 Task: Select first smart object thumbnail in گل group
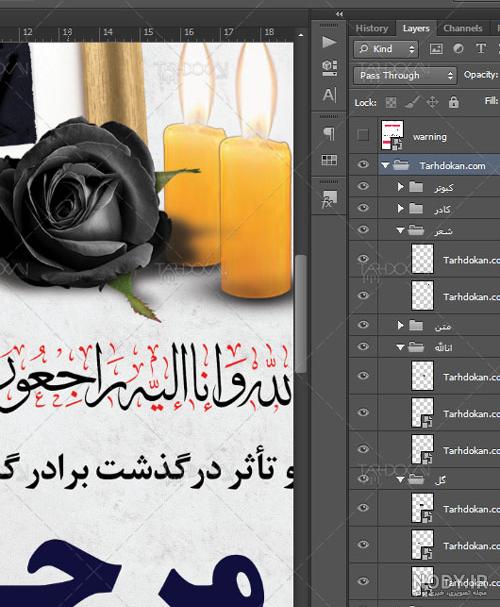coord(422,508)
